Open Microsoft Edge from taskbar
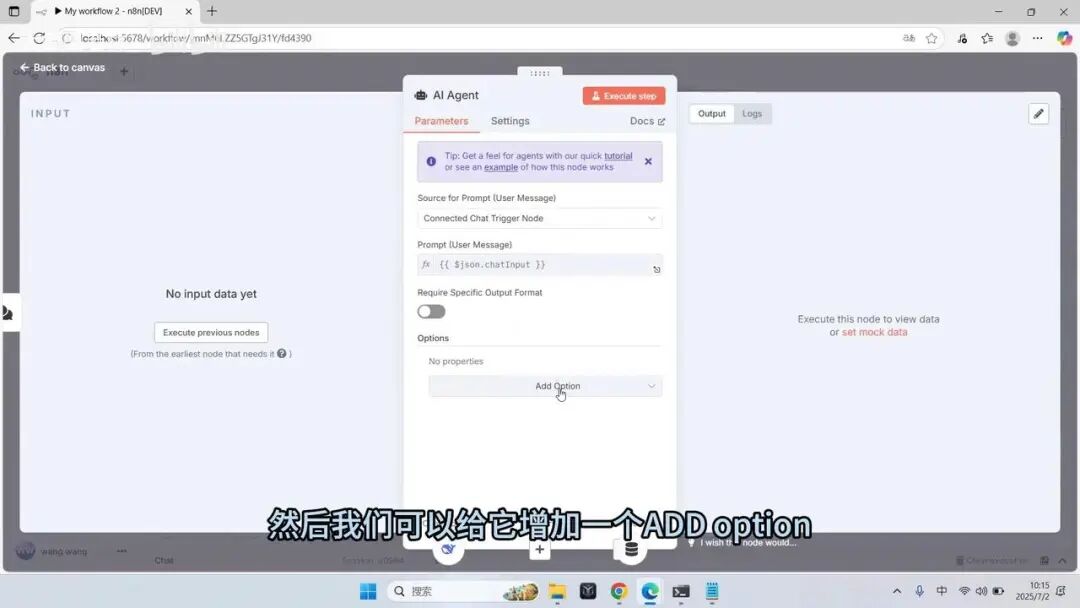The height and width of the screenshot is (608, 1080). (650, 591)
